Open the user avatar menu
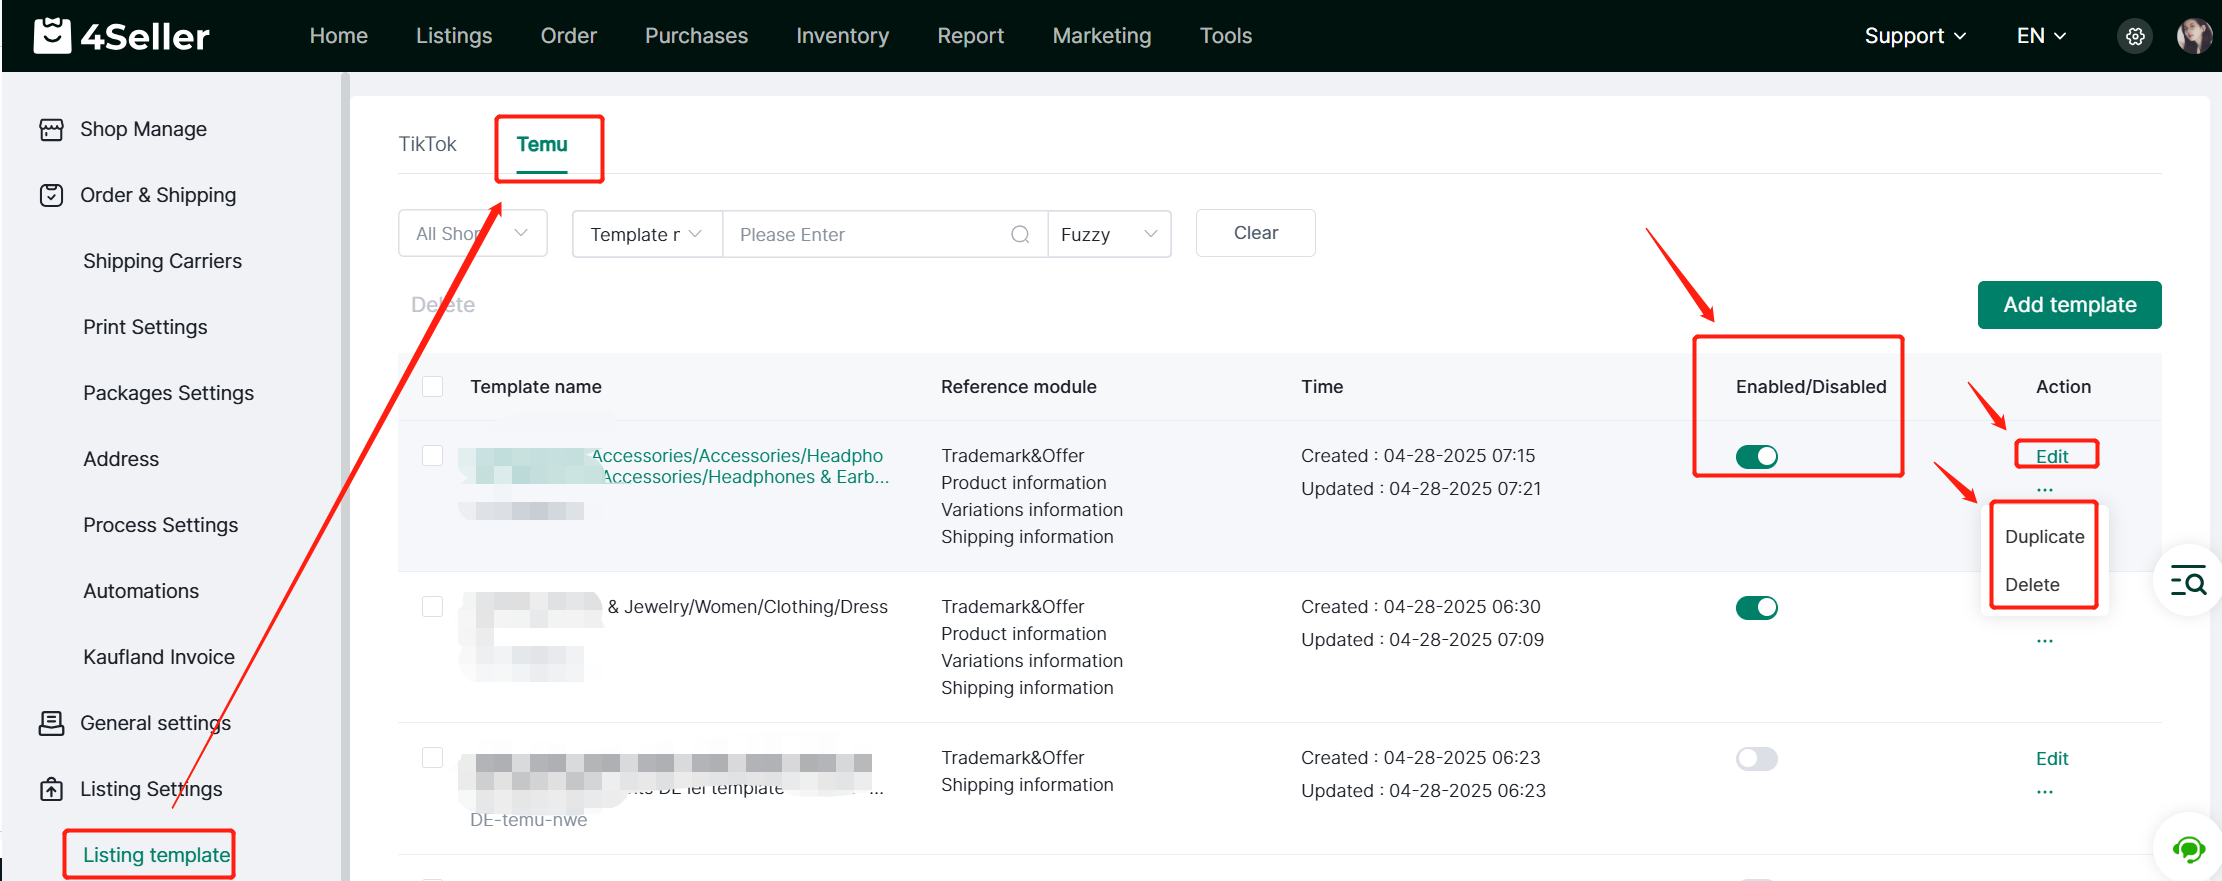2222x881 pixels. click(2194, 36)
